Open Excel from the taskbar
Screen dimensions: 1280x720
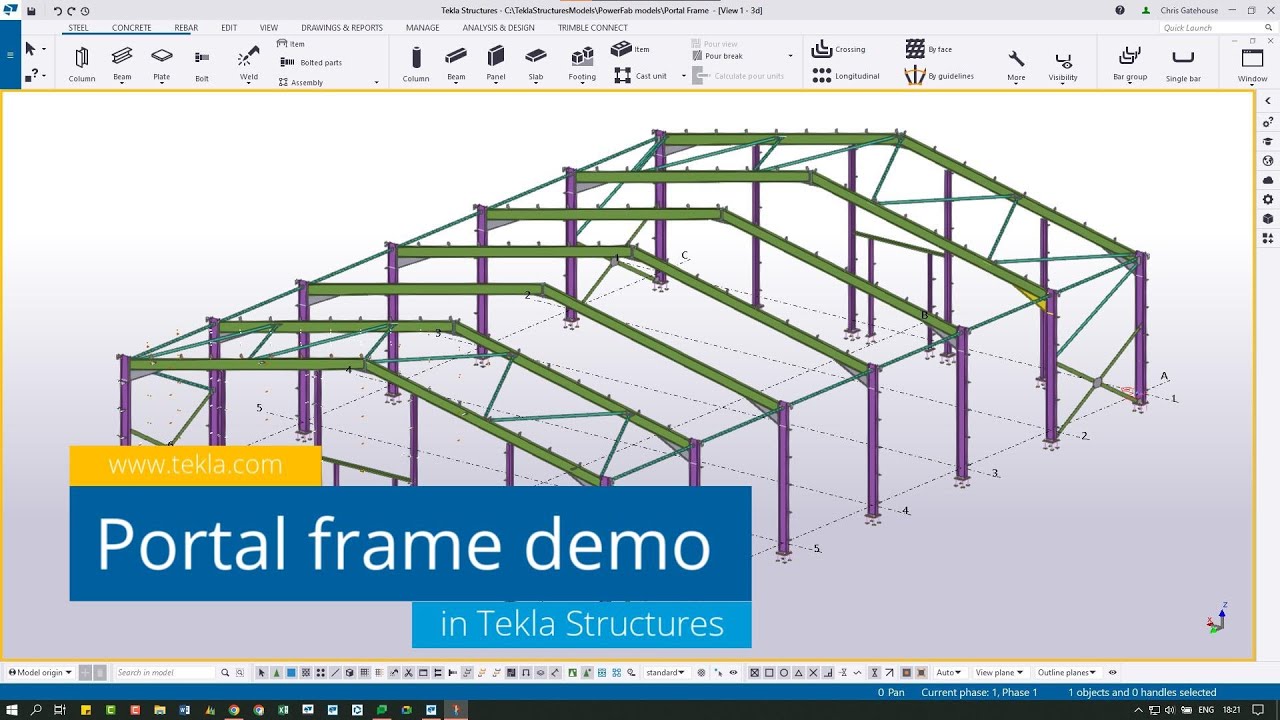pyautogui.click(x=282, y=710)
